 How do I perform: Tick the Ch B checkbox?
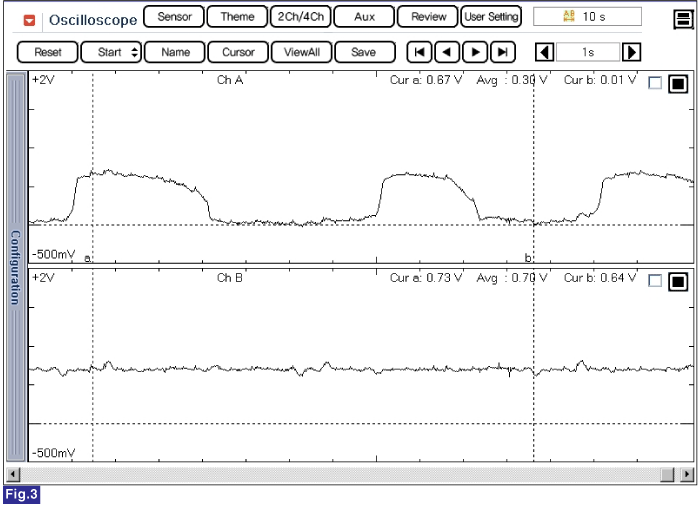655,282
